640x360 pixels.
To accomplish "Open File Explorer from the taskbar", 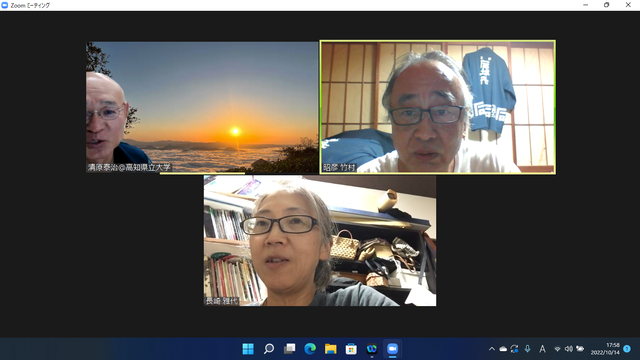I will (x=331, y=349).
